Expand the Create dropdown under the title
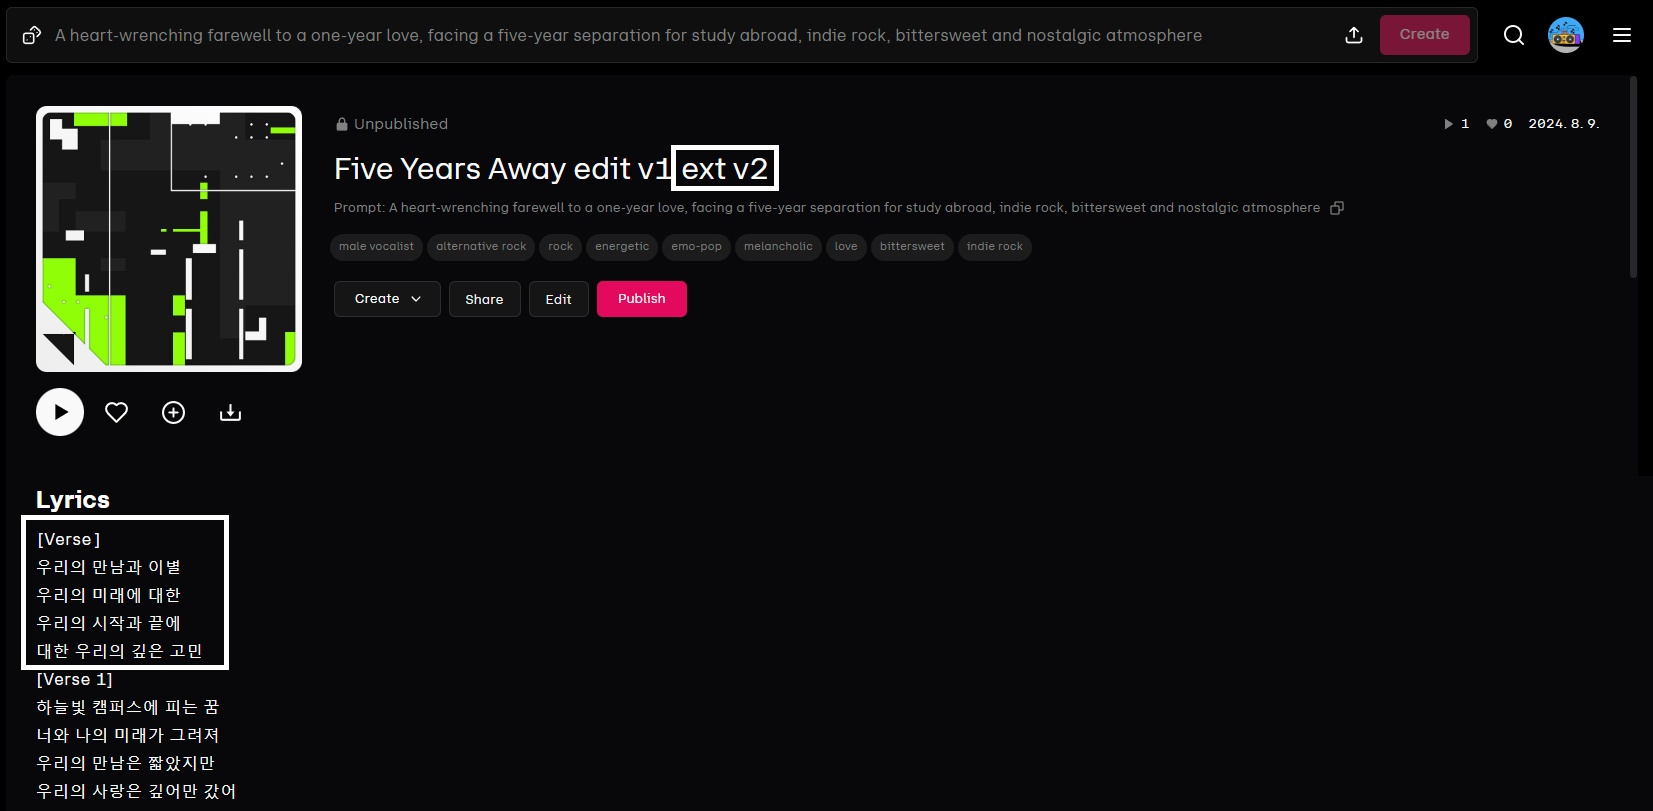The width and height of the screenshot is (1653, 811). [387, 299]
